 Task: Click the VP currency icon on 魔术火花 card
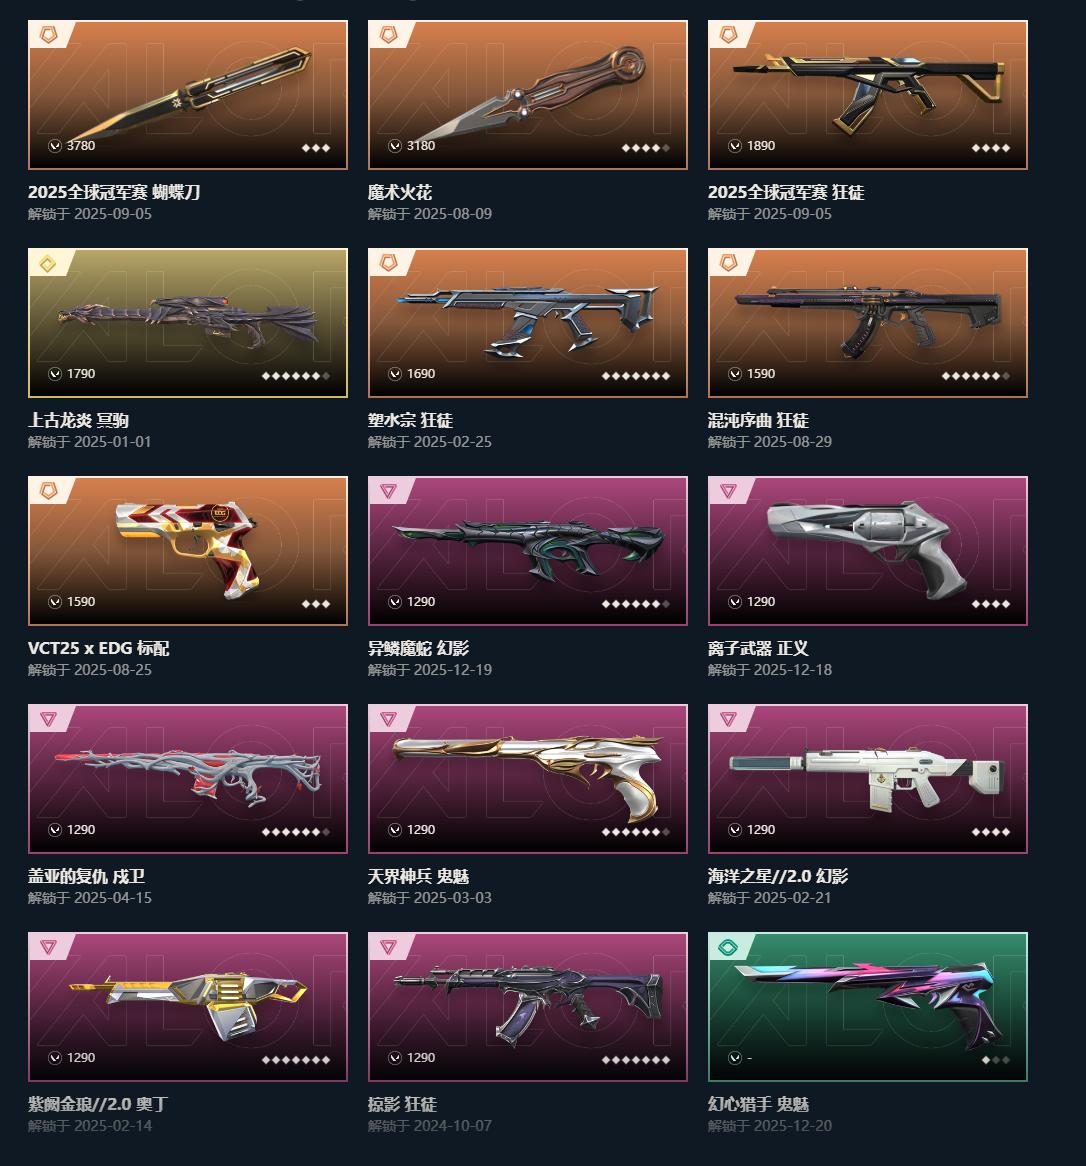coord(395,146)
